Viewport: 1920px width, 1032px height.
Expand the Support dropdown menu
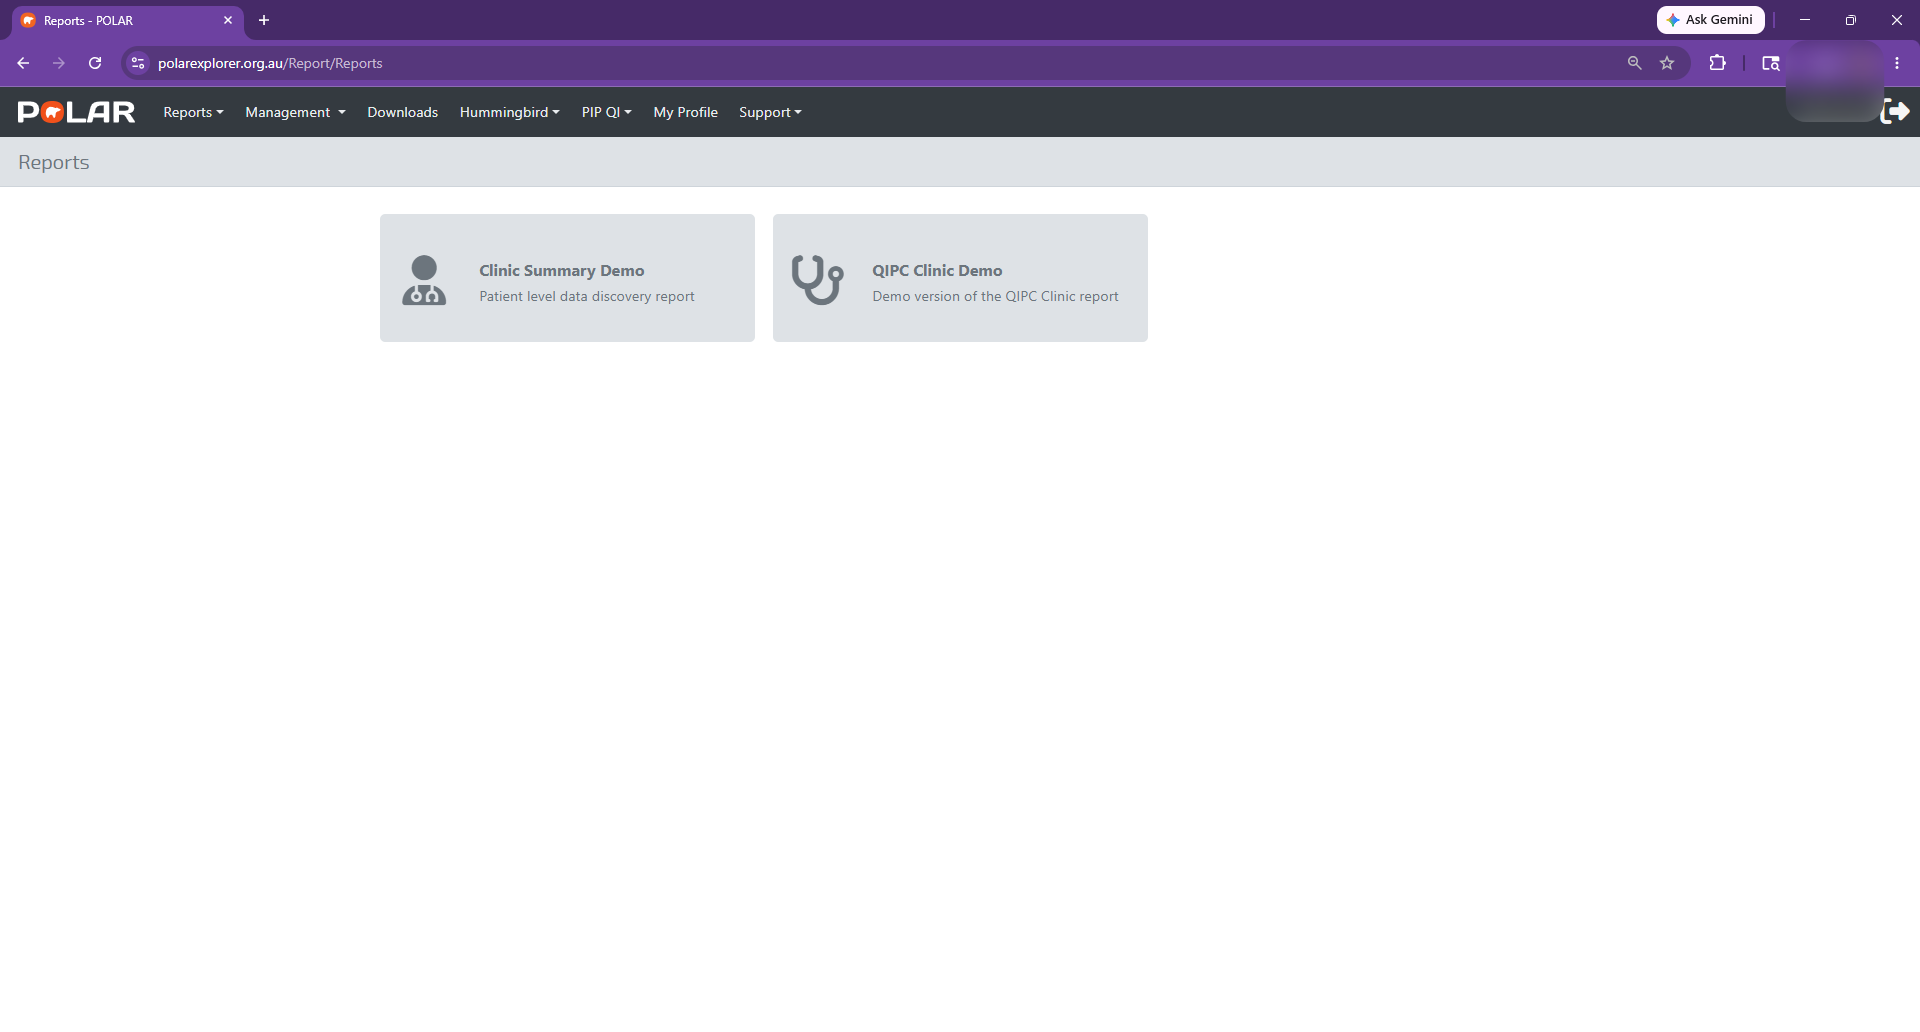pyautogui.click(x=770, y=112)
